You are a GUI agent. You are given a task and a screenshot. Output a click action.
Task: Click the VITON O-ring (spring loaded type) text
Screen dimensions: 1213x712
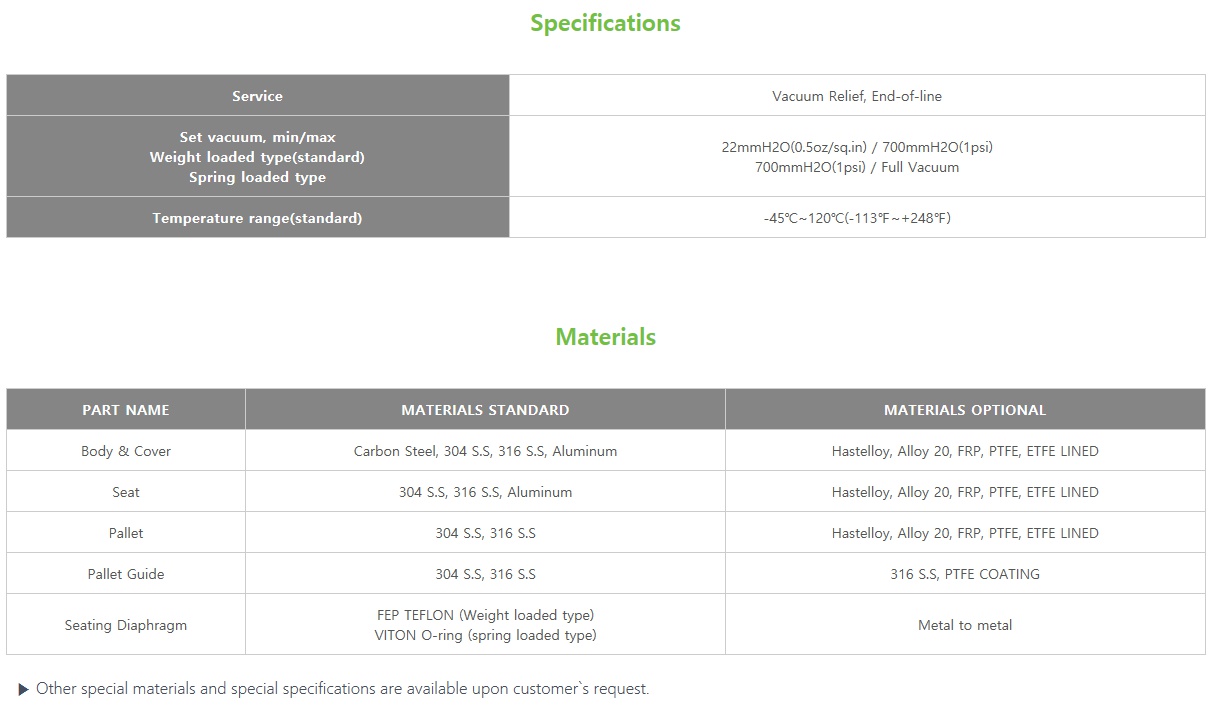(x=485, y=635)
